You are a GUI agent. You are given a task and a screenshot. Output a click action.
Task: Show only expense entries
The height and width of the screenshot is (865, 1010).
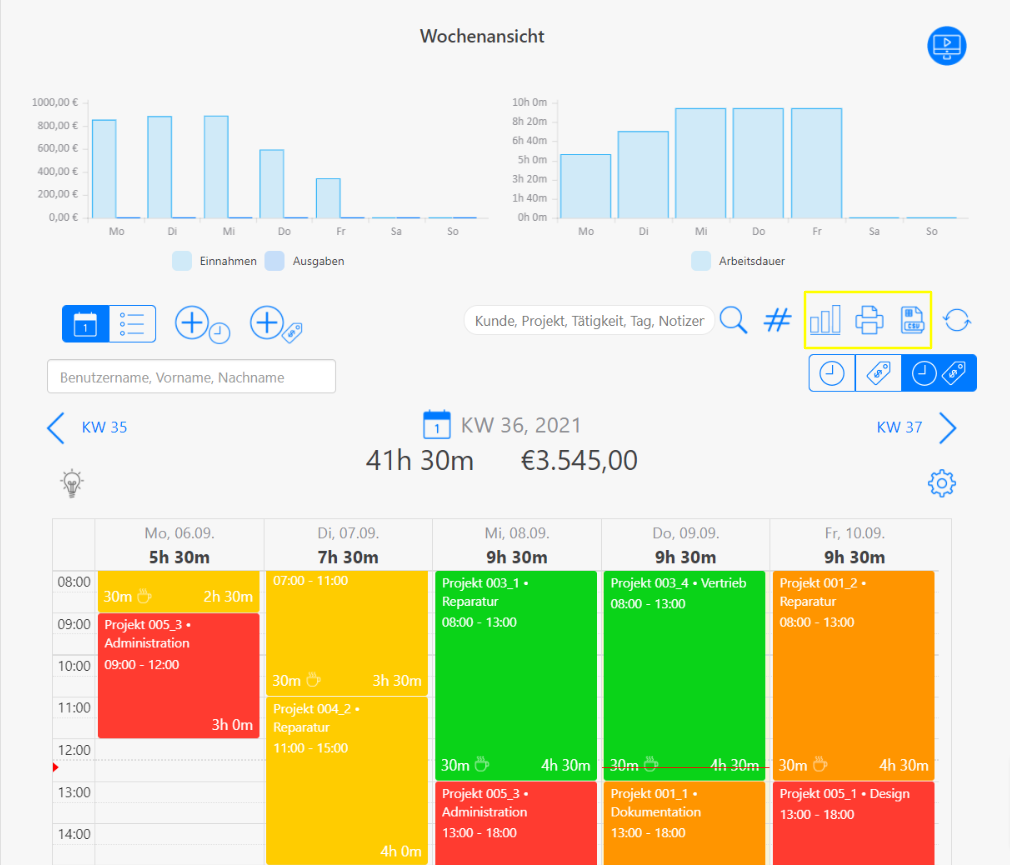tap(877, 373)
